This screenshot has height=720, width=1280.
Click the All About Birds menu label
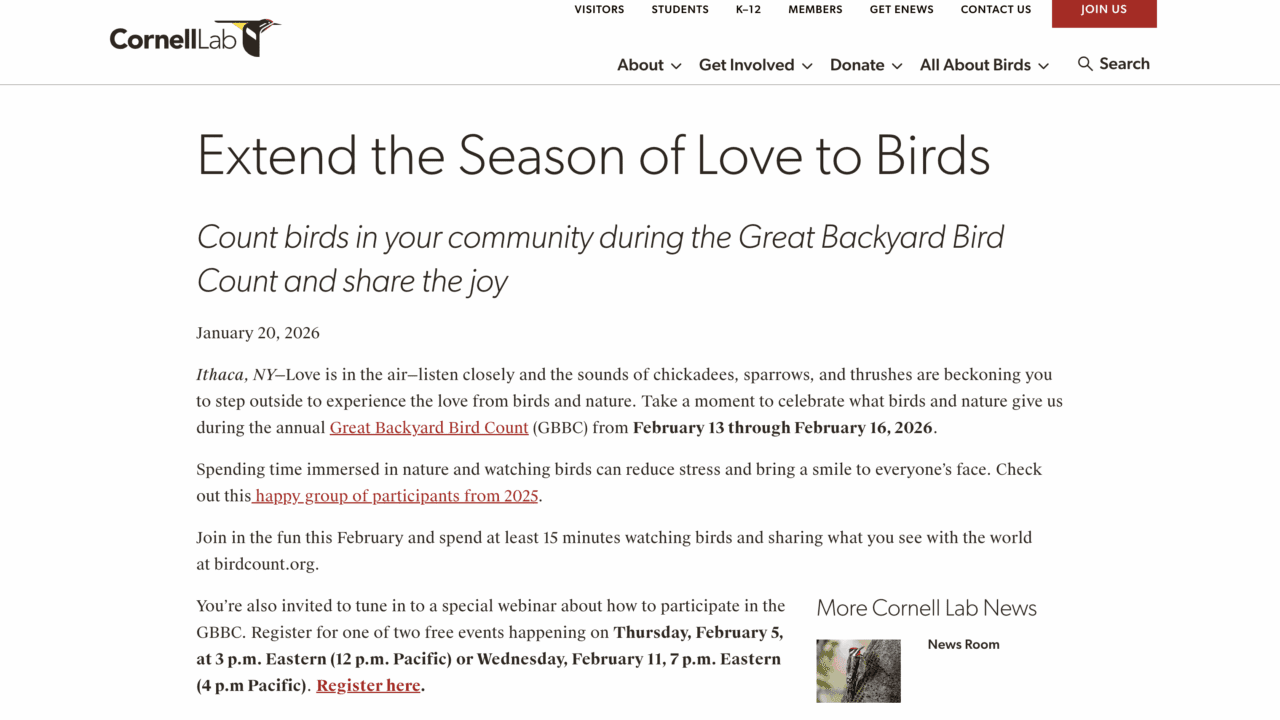pyautogui.click(x=975, y=65)
